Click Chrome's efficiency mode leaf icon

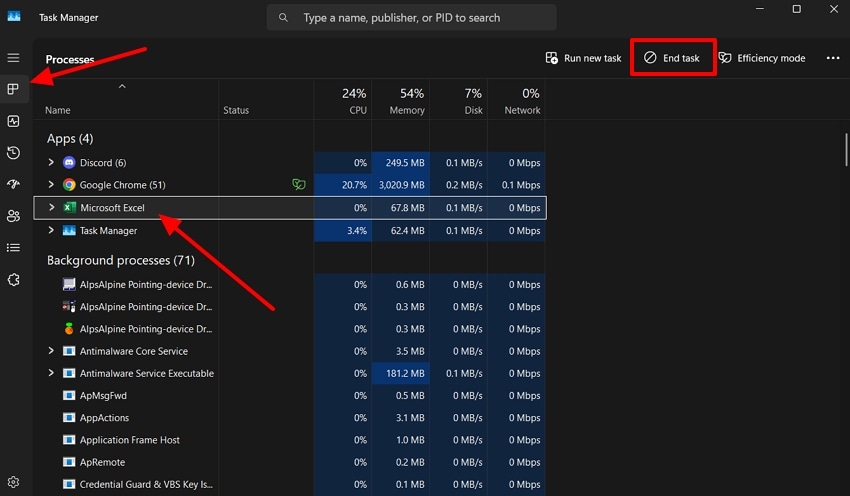click(299, 185)
